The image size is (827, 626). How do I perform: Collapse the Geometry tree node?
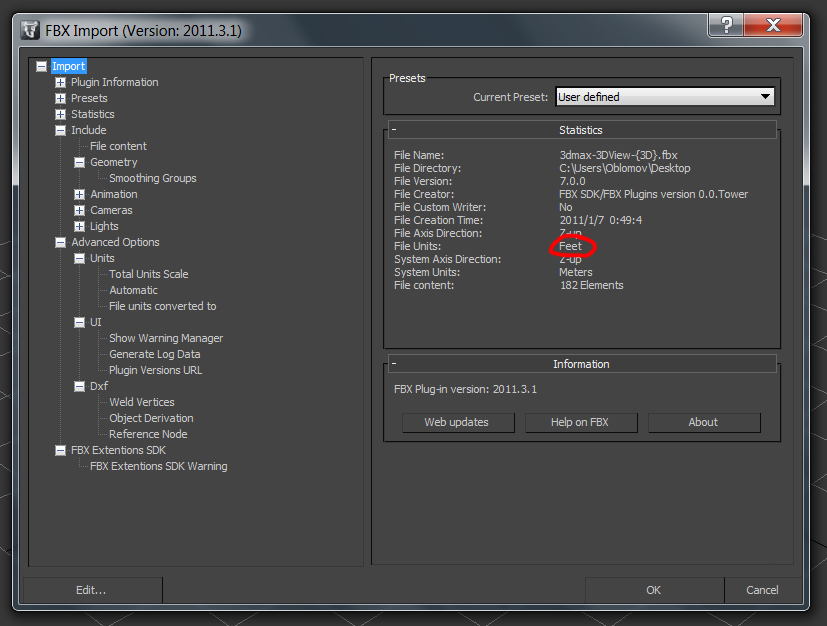(x=80, y=162)
